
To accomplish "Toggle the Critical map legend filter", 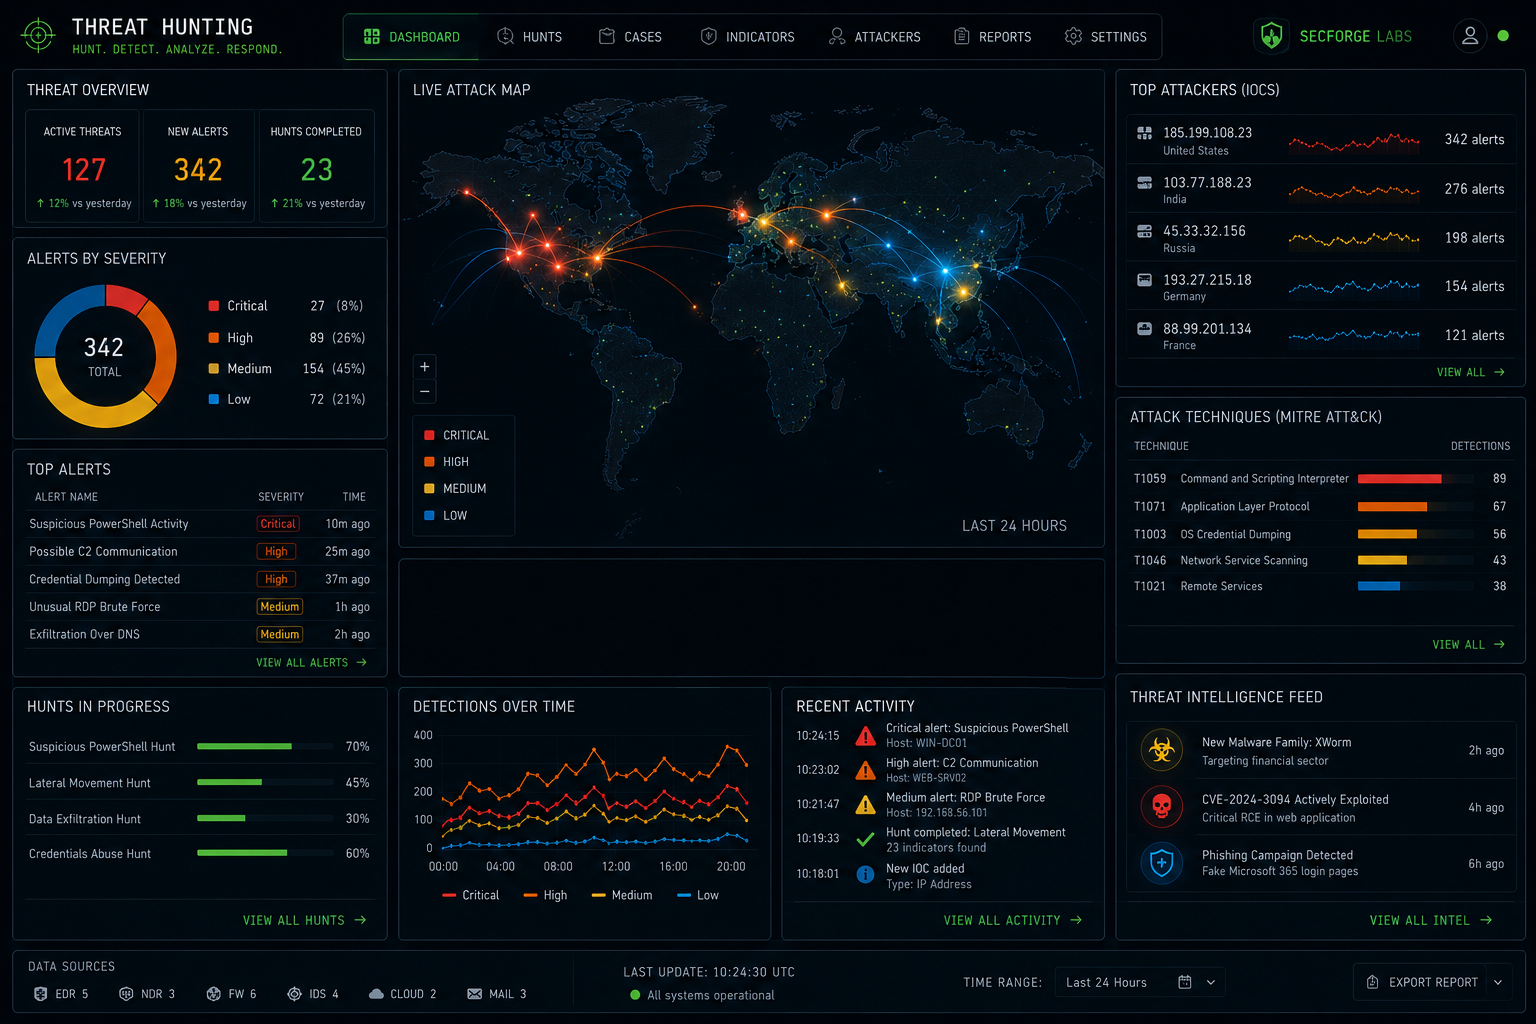I will pos(456,435).
